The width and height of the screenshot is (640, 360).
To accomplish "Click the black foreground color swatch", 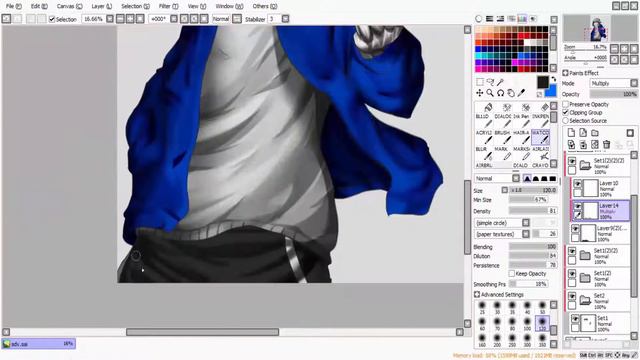I will (x=542, y=82).
